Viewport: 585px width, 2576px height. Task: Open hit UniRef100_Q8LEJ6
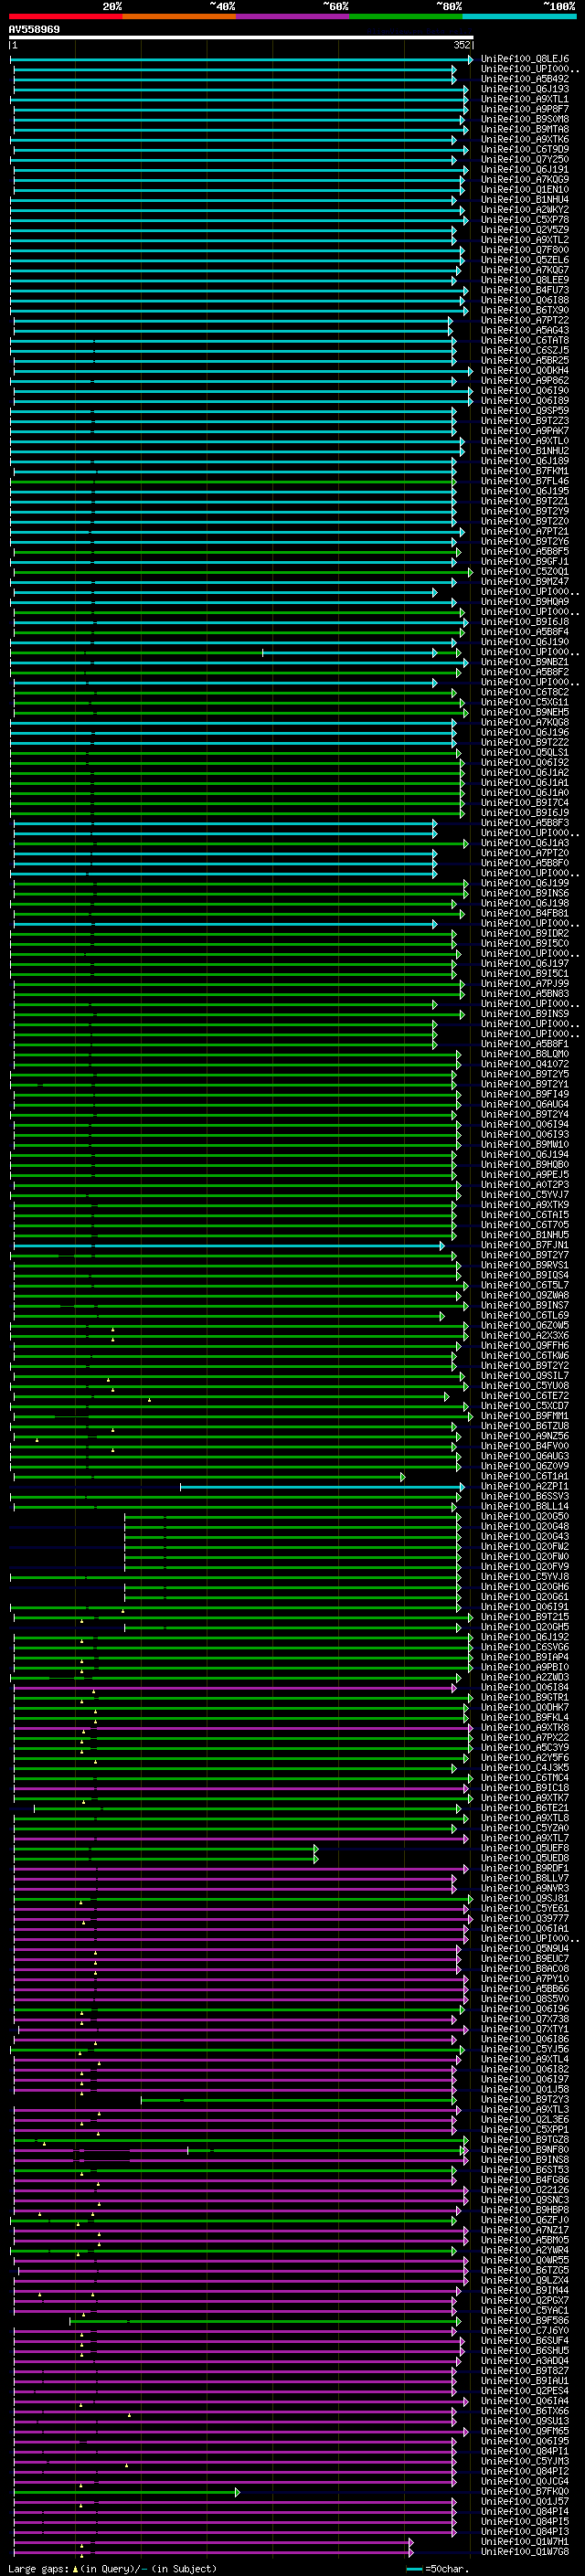525,59
